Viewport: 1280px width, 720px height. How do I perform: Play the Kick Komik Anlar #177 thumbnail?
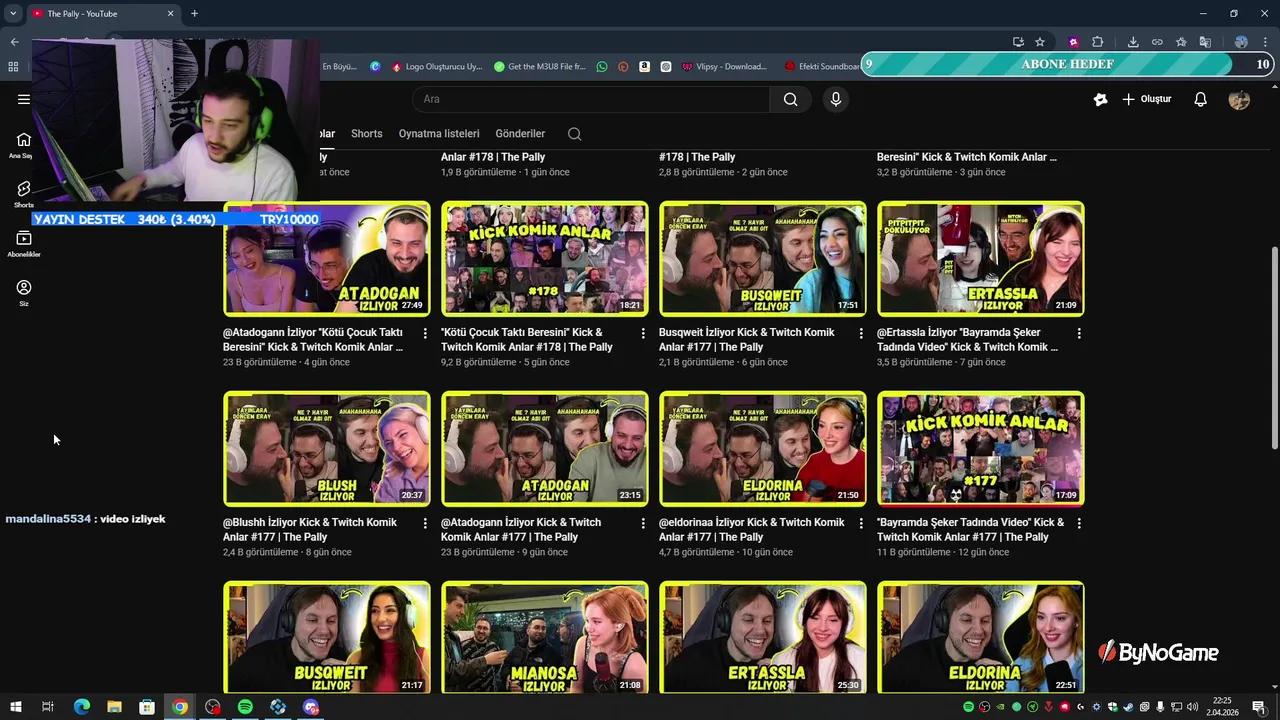click(x=981, y=449)
